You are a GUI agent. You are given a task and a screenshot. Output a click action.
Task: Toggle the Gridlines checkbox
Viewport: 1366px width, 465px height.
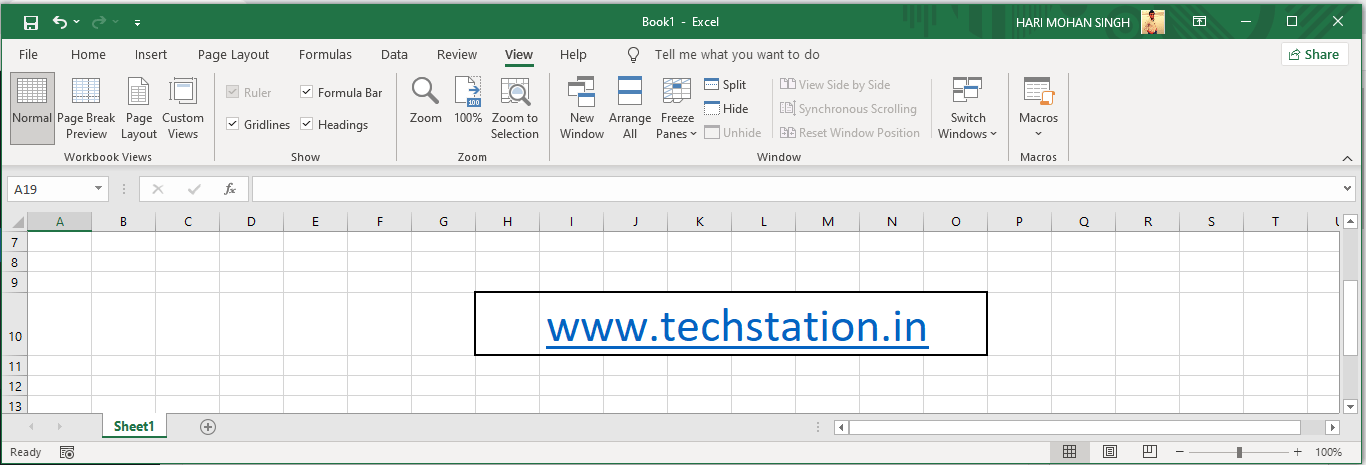coord(233,125)
